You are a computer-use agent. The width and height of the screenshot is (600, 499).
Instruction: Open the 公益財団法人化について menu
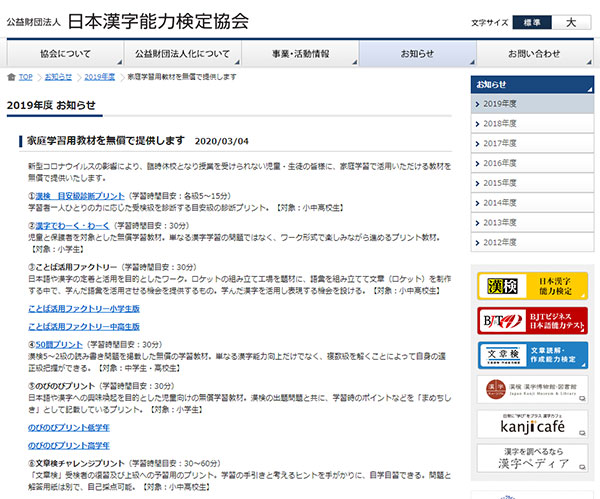pos(183,54)
